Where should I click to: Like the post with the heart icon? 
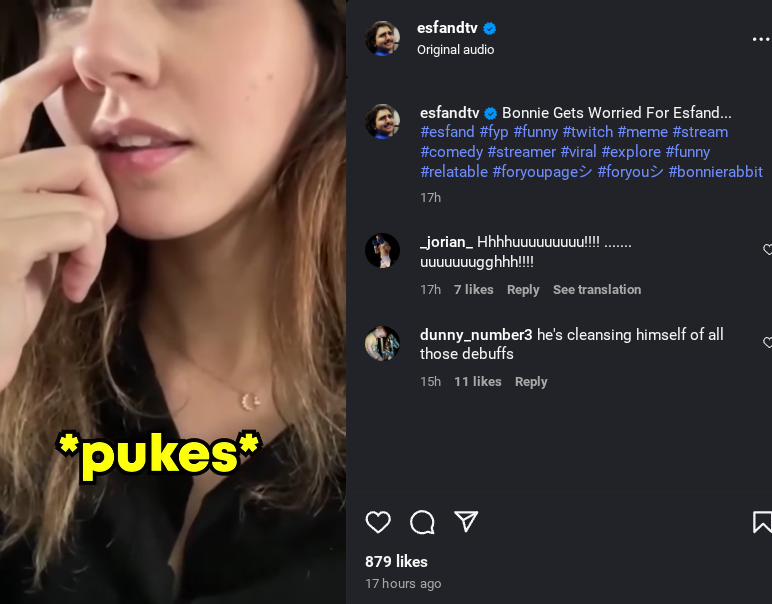tap(378, 522)
